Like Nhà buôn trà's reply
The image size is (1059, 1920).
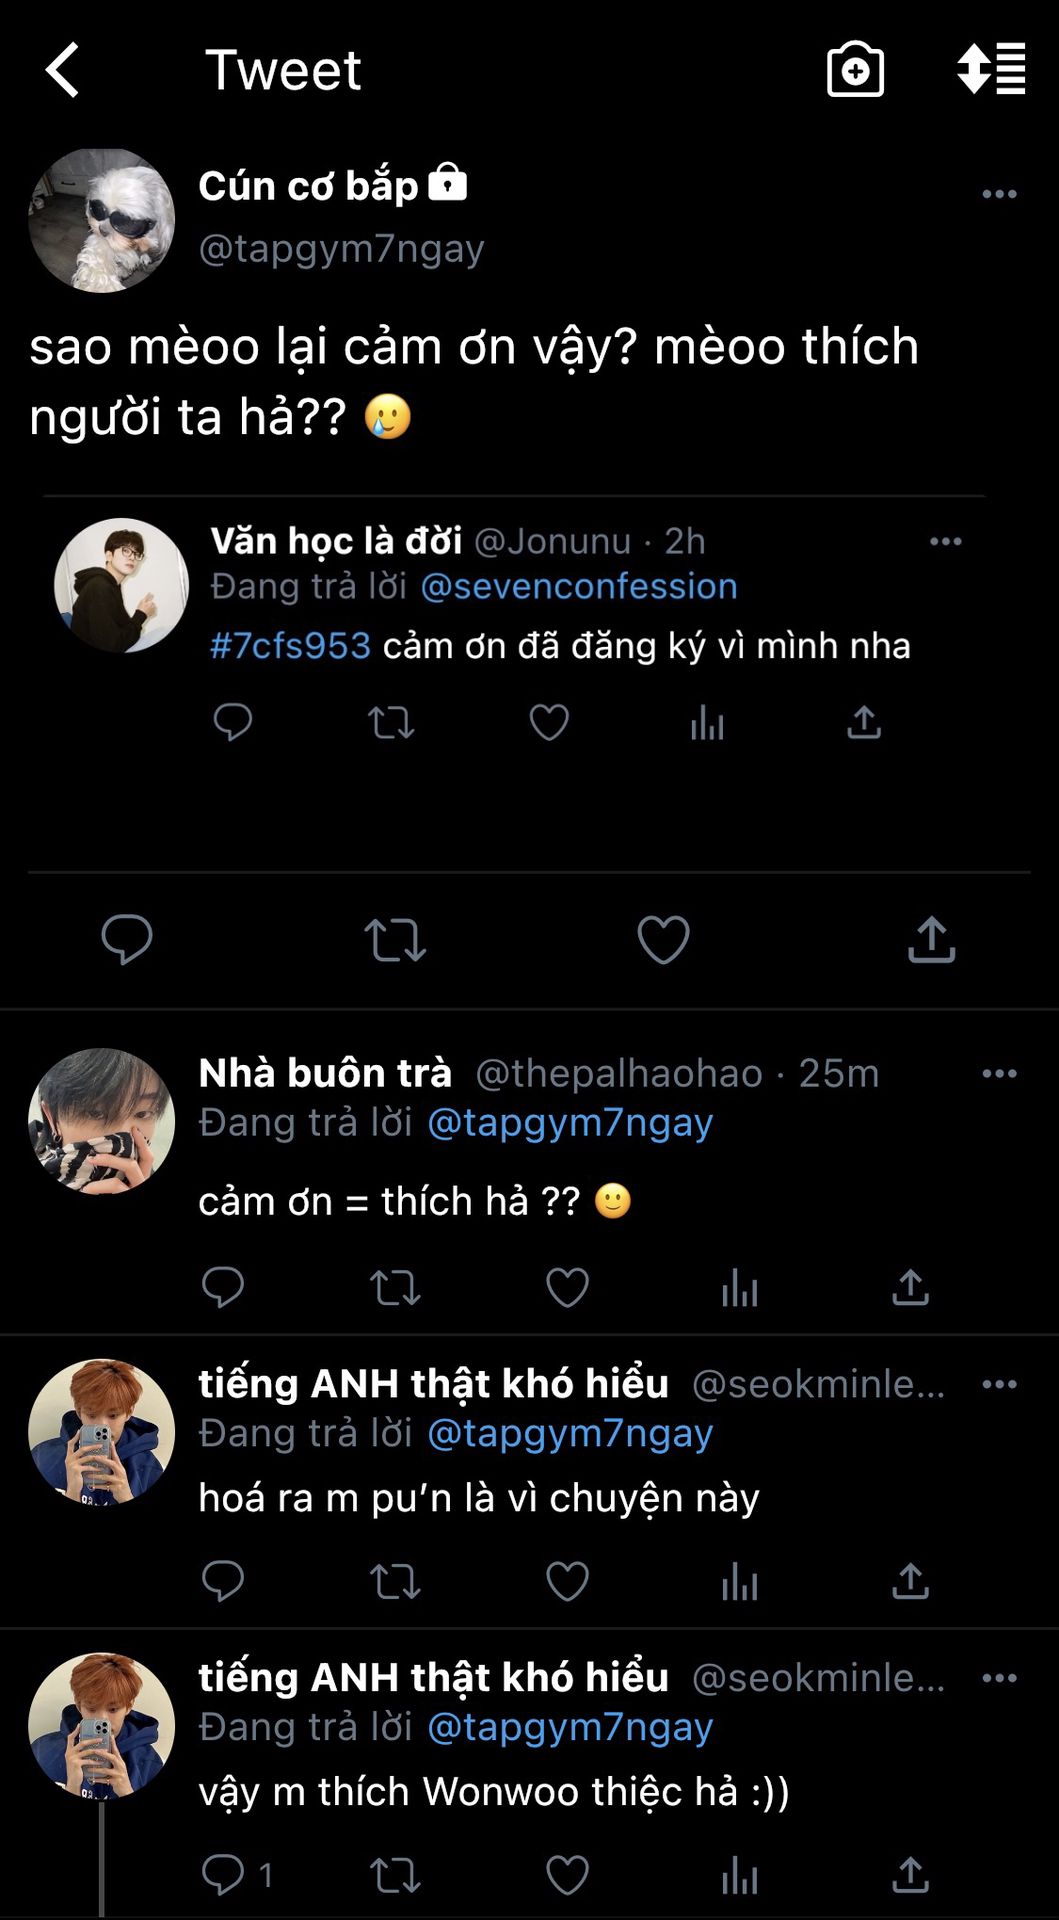coord(567,1288)
